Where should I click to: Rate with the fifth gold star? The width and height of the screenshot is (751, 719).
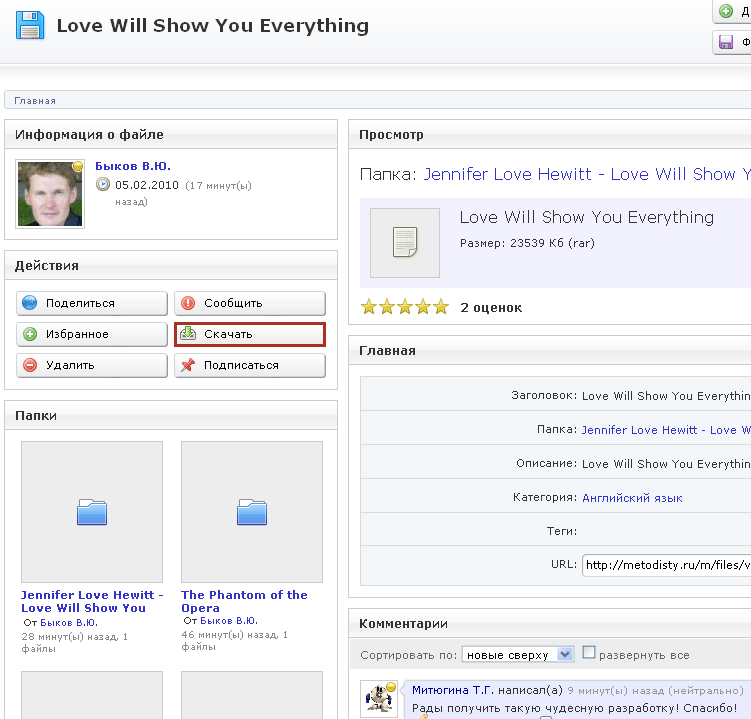(441, 307)
